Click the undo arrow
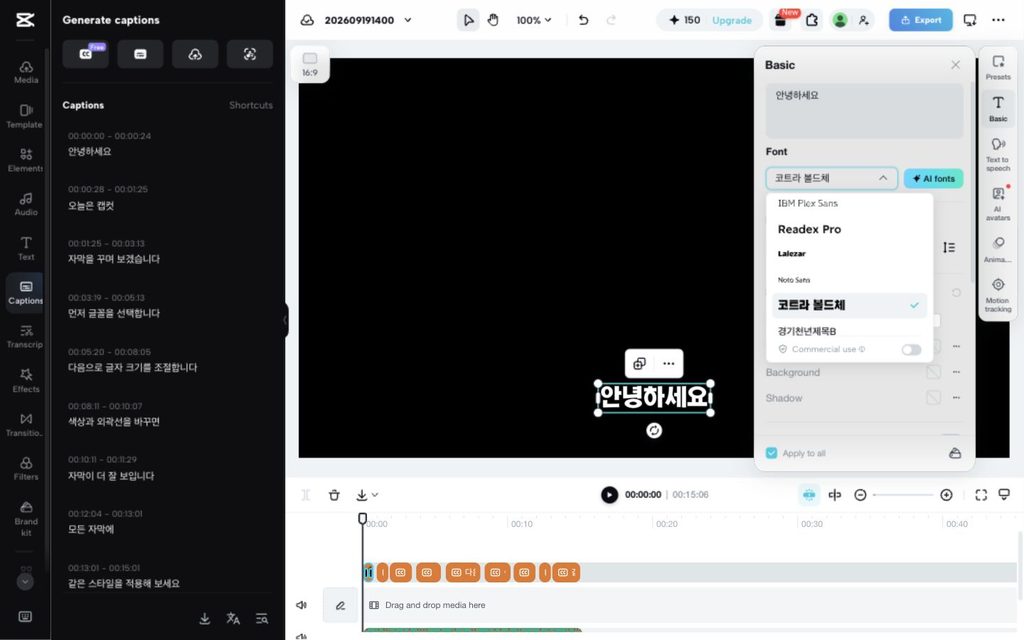1024x640 pixels. [x=583, y=20]
